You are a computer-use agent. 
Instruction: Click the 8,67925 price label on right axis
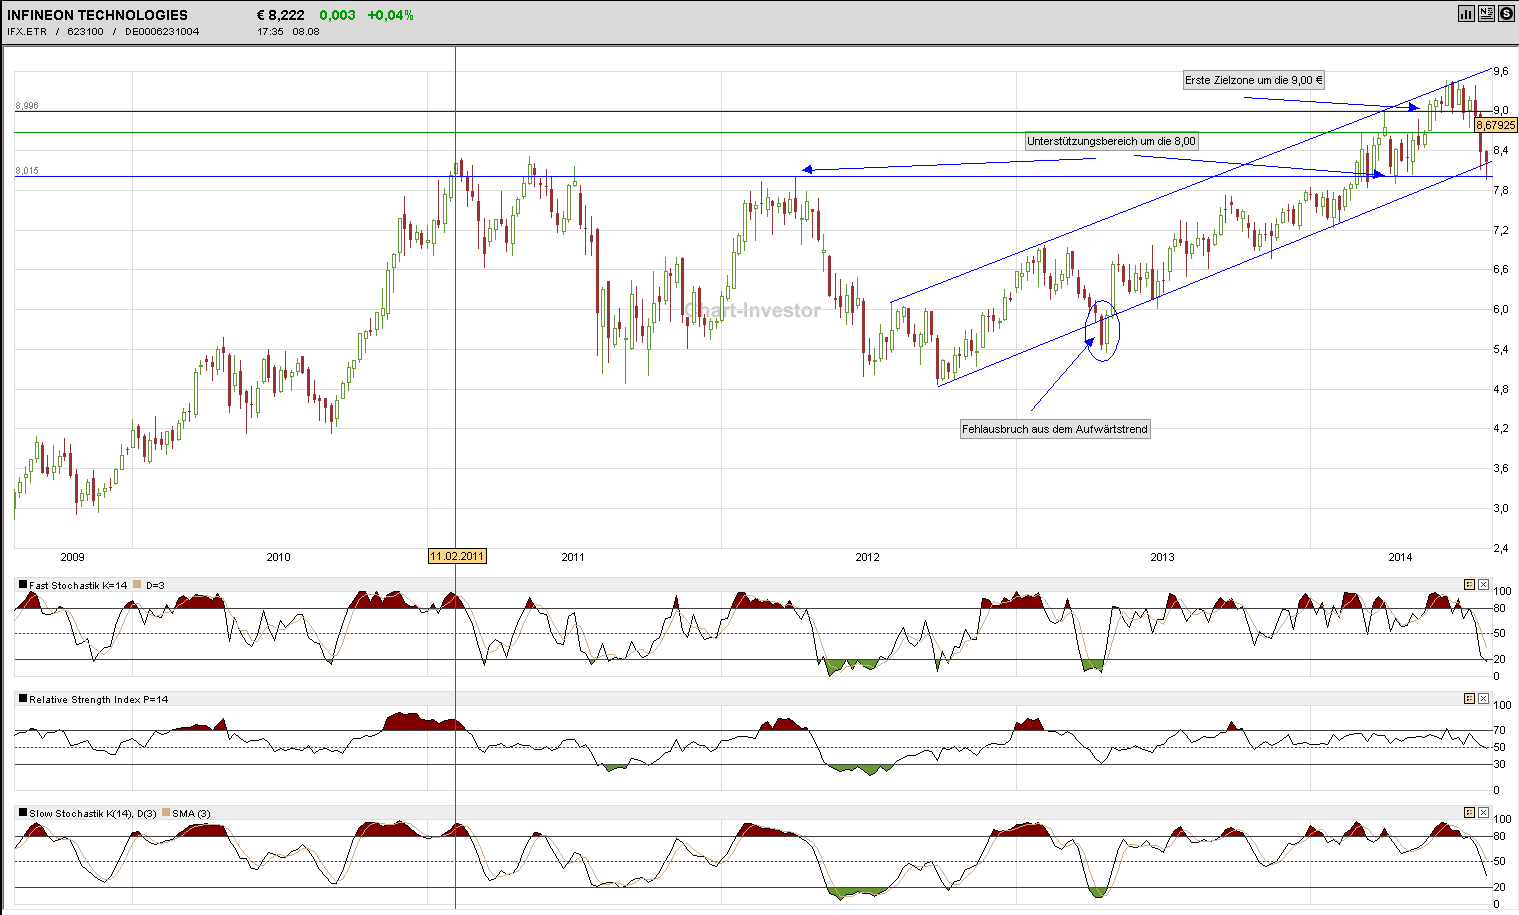1495,125
